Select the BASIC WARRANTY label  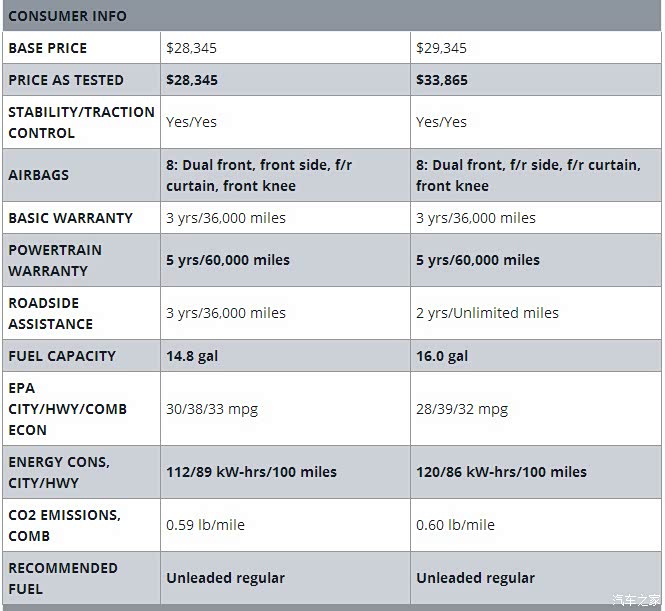70,218
